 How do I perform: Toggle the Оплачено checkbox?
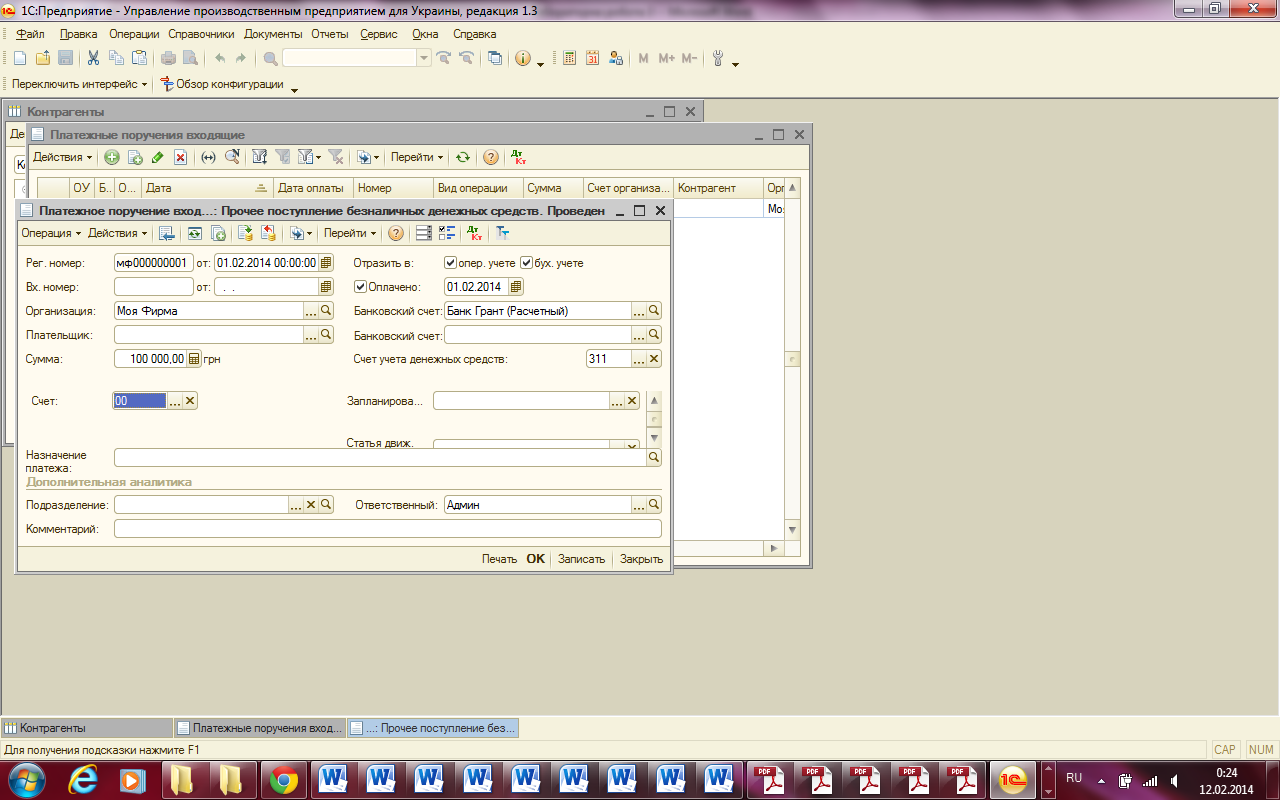361,287
